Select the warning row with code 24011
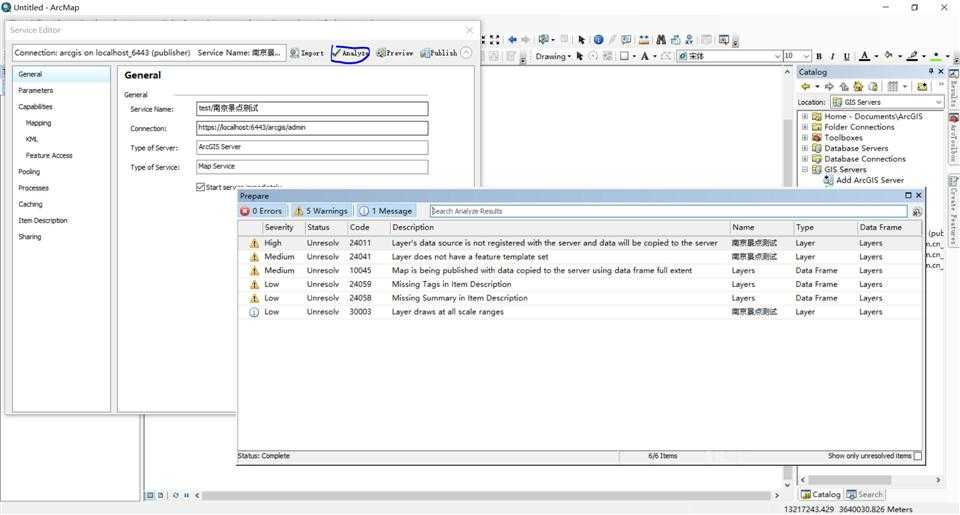Screen dimensions: 960x515 (580, 243)
